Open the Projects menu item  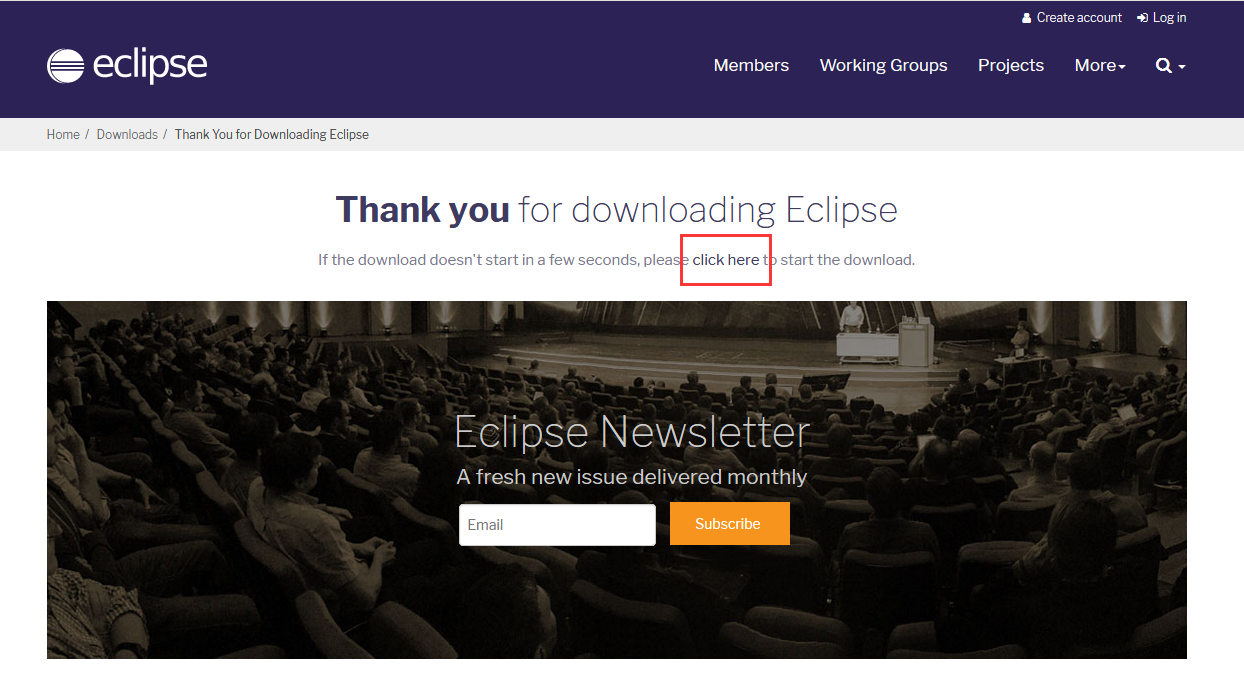click(x=1011, y=66)
